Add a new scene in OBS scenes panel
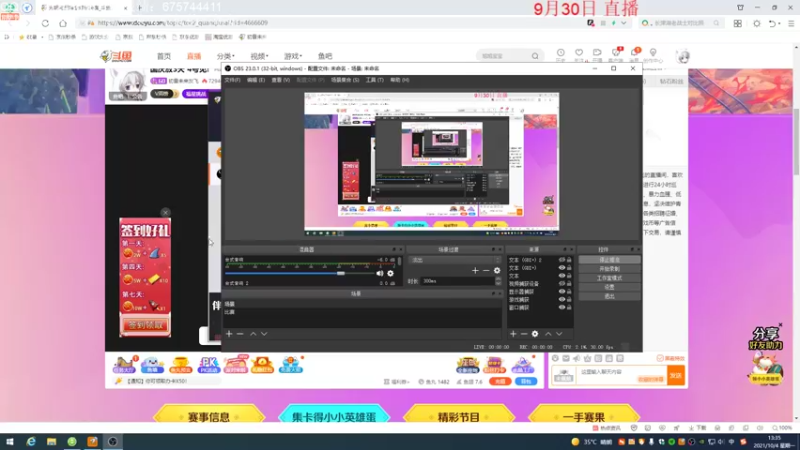Screen dimensions: 800x450 tap(229, 334)
